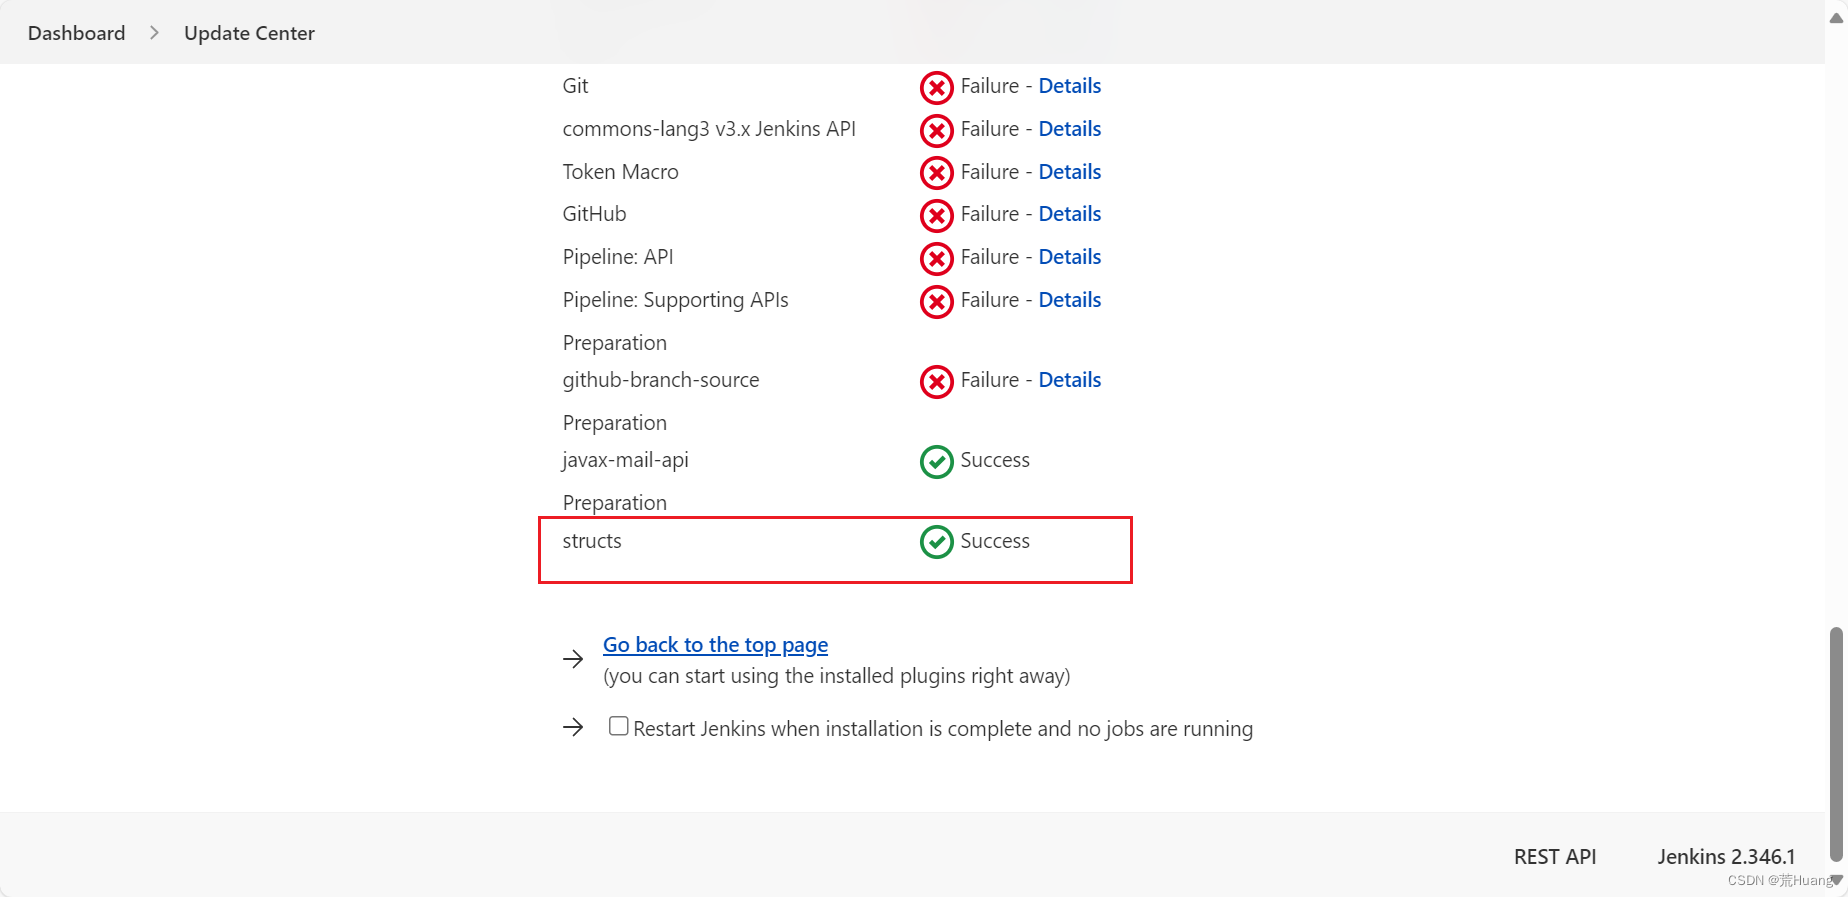Click the success checkmark icon for structs

click(936, 542)
